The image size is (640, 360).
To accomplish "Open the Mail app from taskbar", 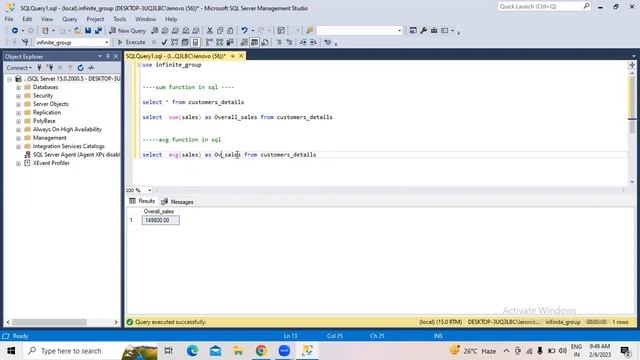I will (216, 351).
